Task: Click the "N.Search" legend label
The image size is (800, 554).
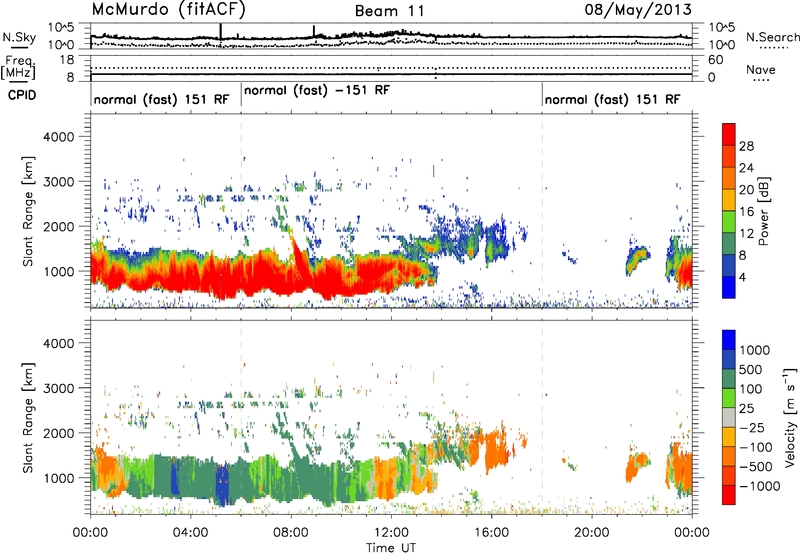Action: click(x=772, y=37)
